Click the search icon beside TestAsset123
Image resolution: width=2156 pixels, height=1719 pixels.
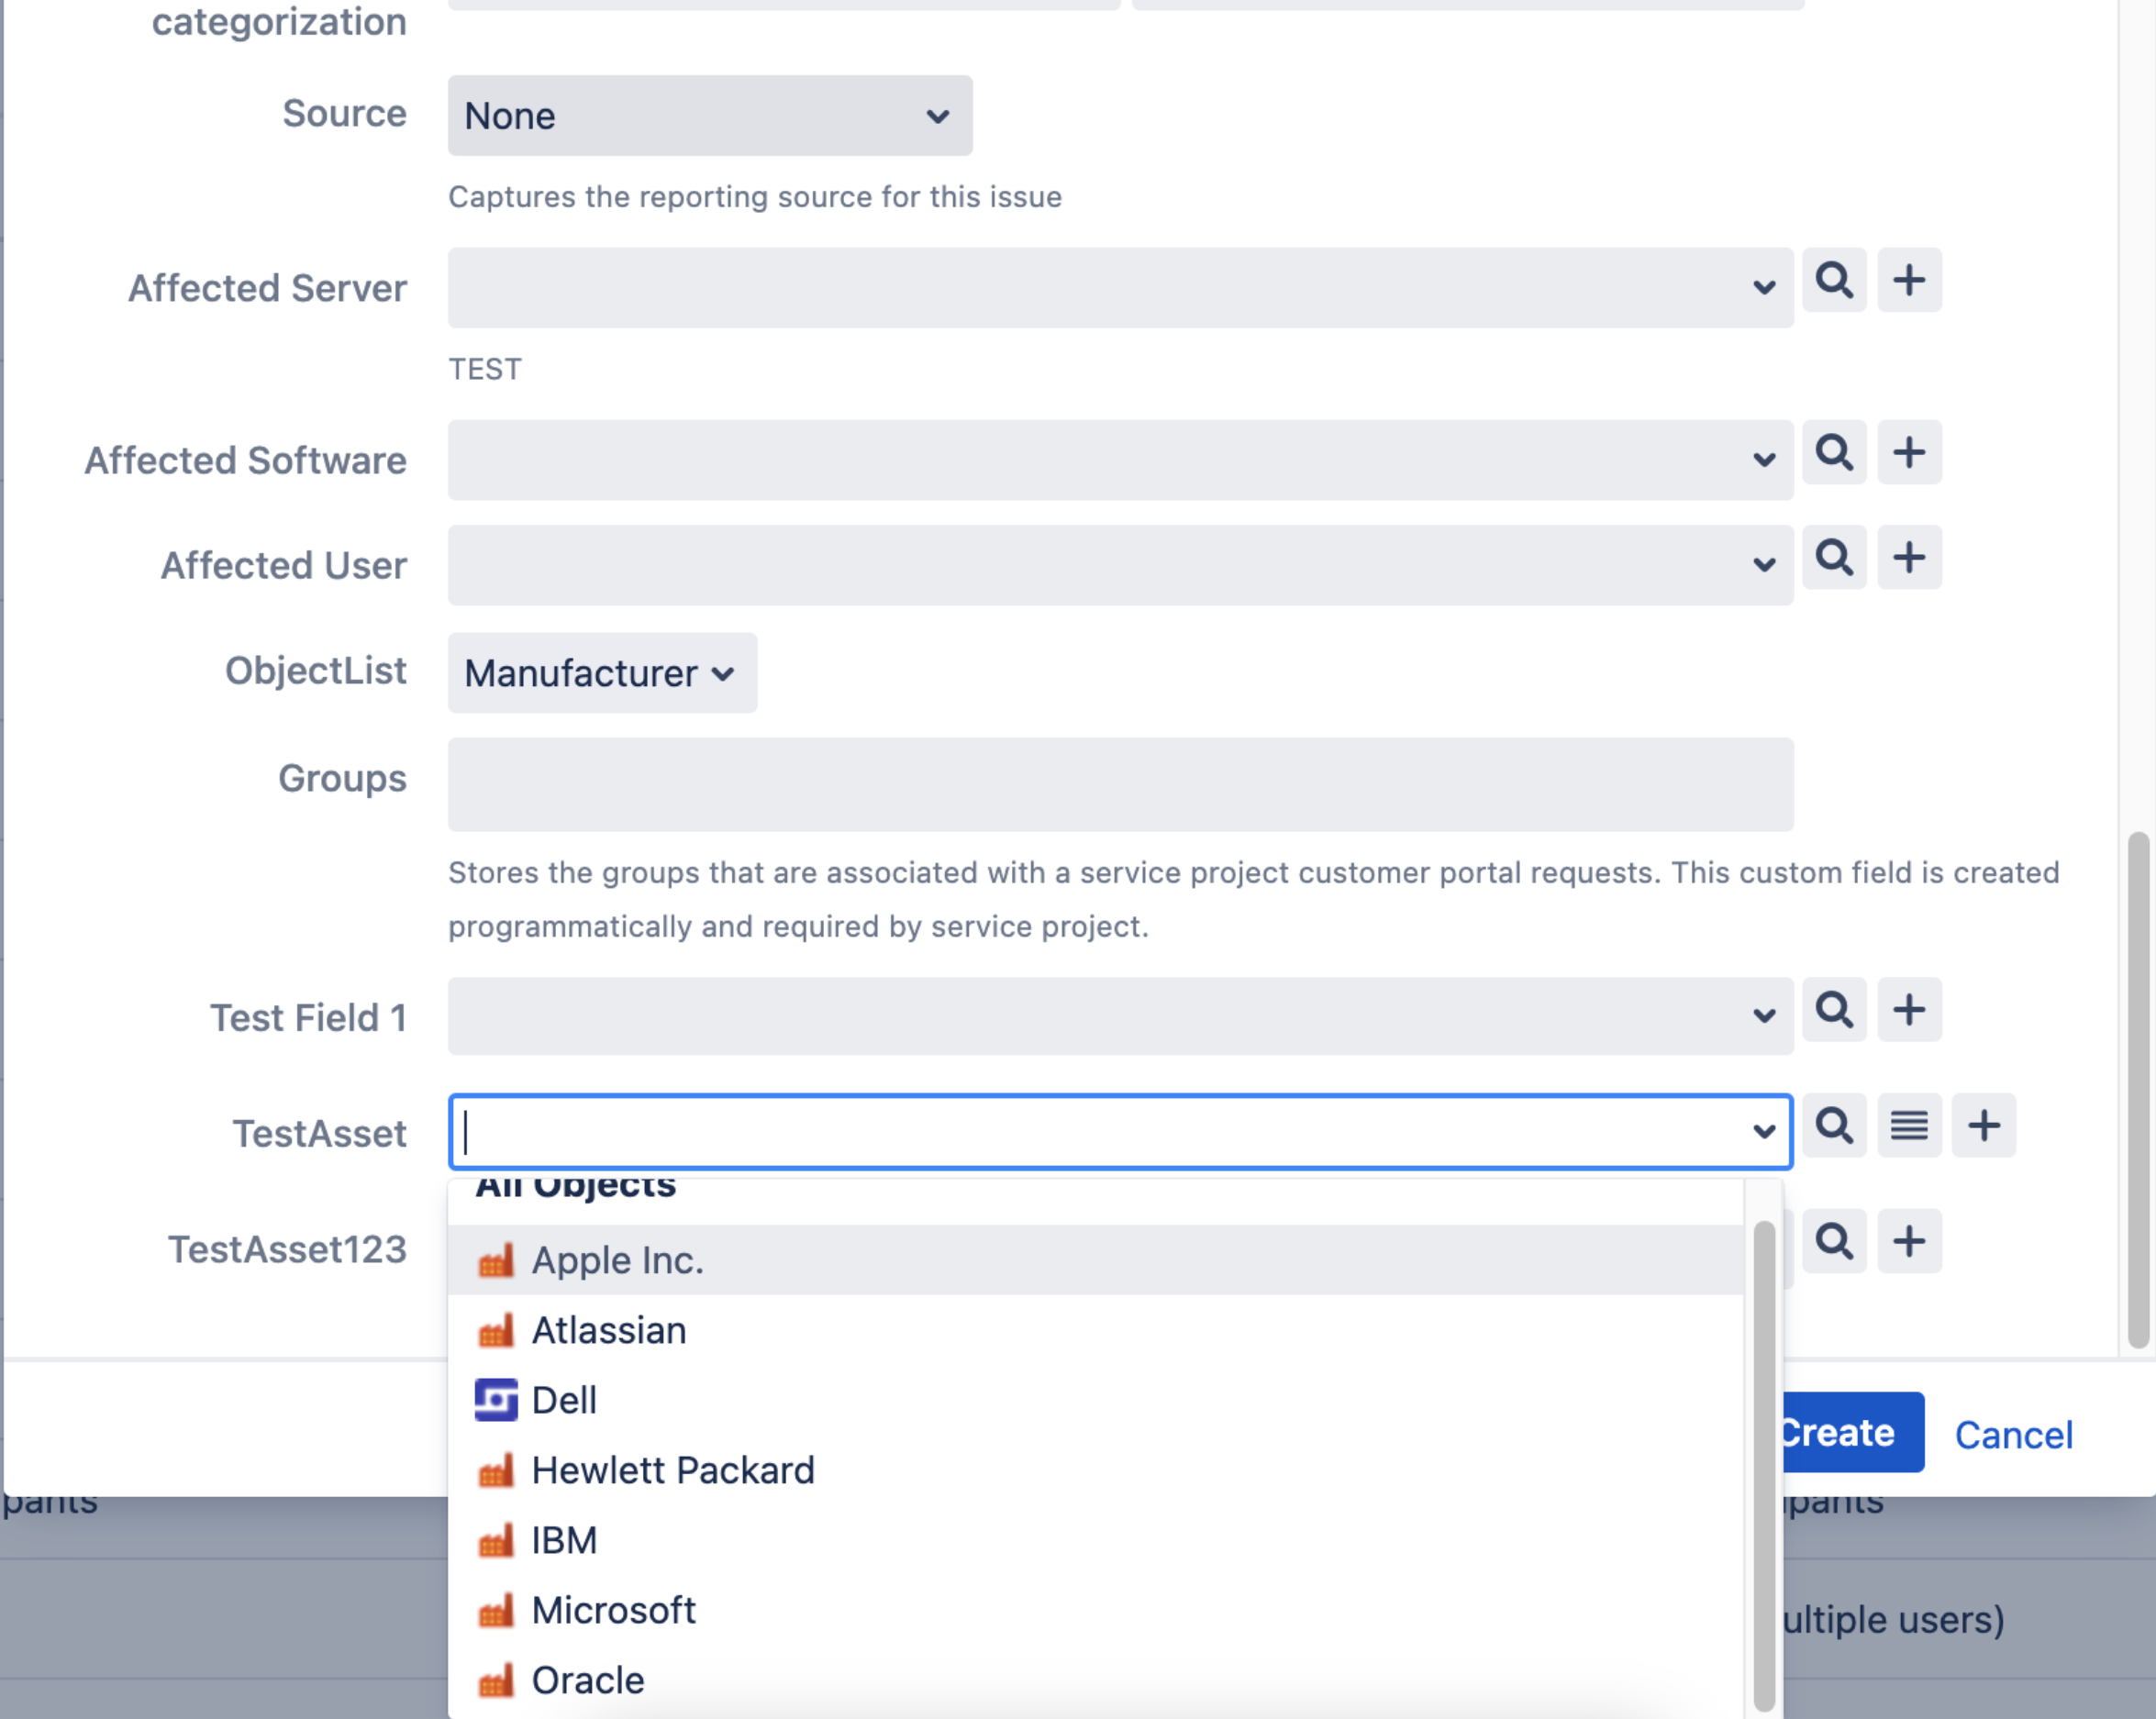[1834, 1241]
